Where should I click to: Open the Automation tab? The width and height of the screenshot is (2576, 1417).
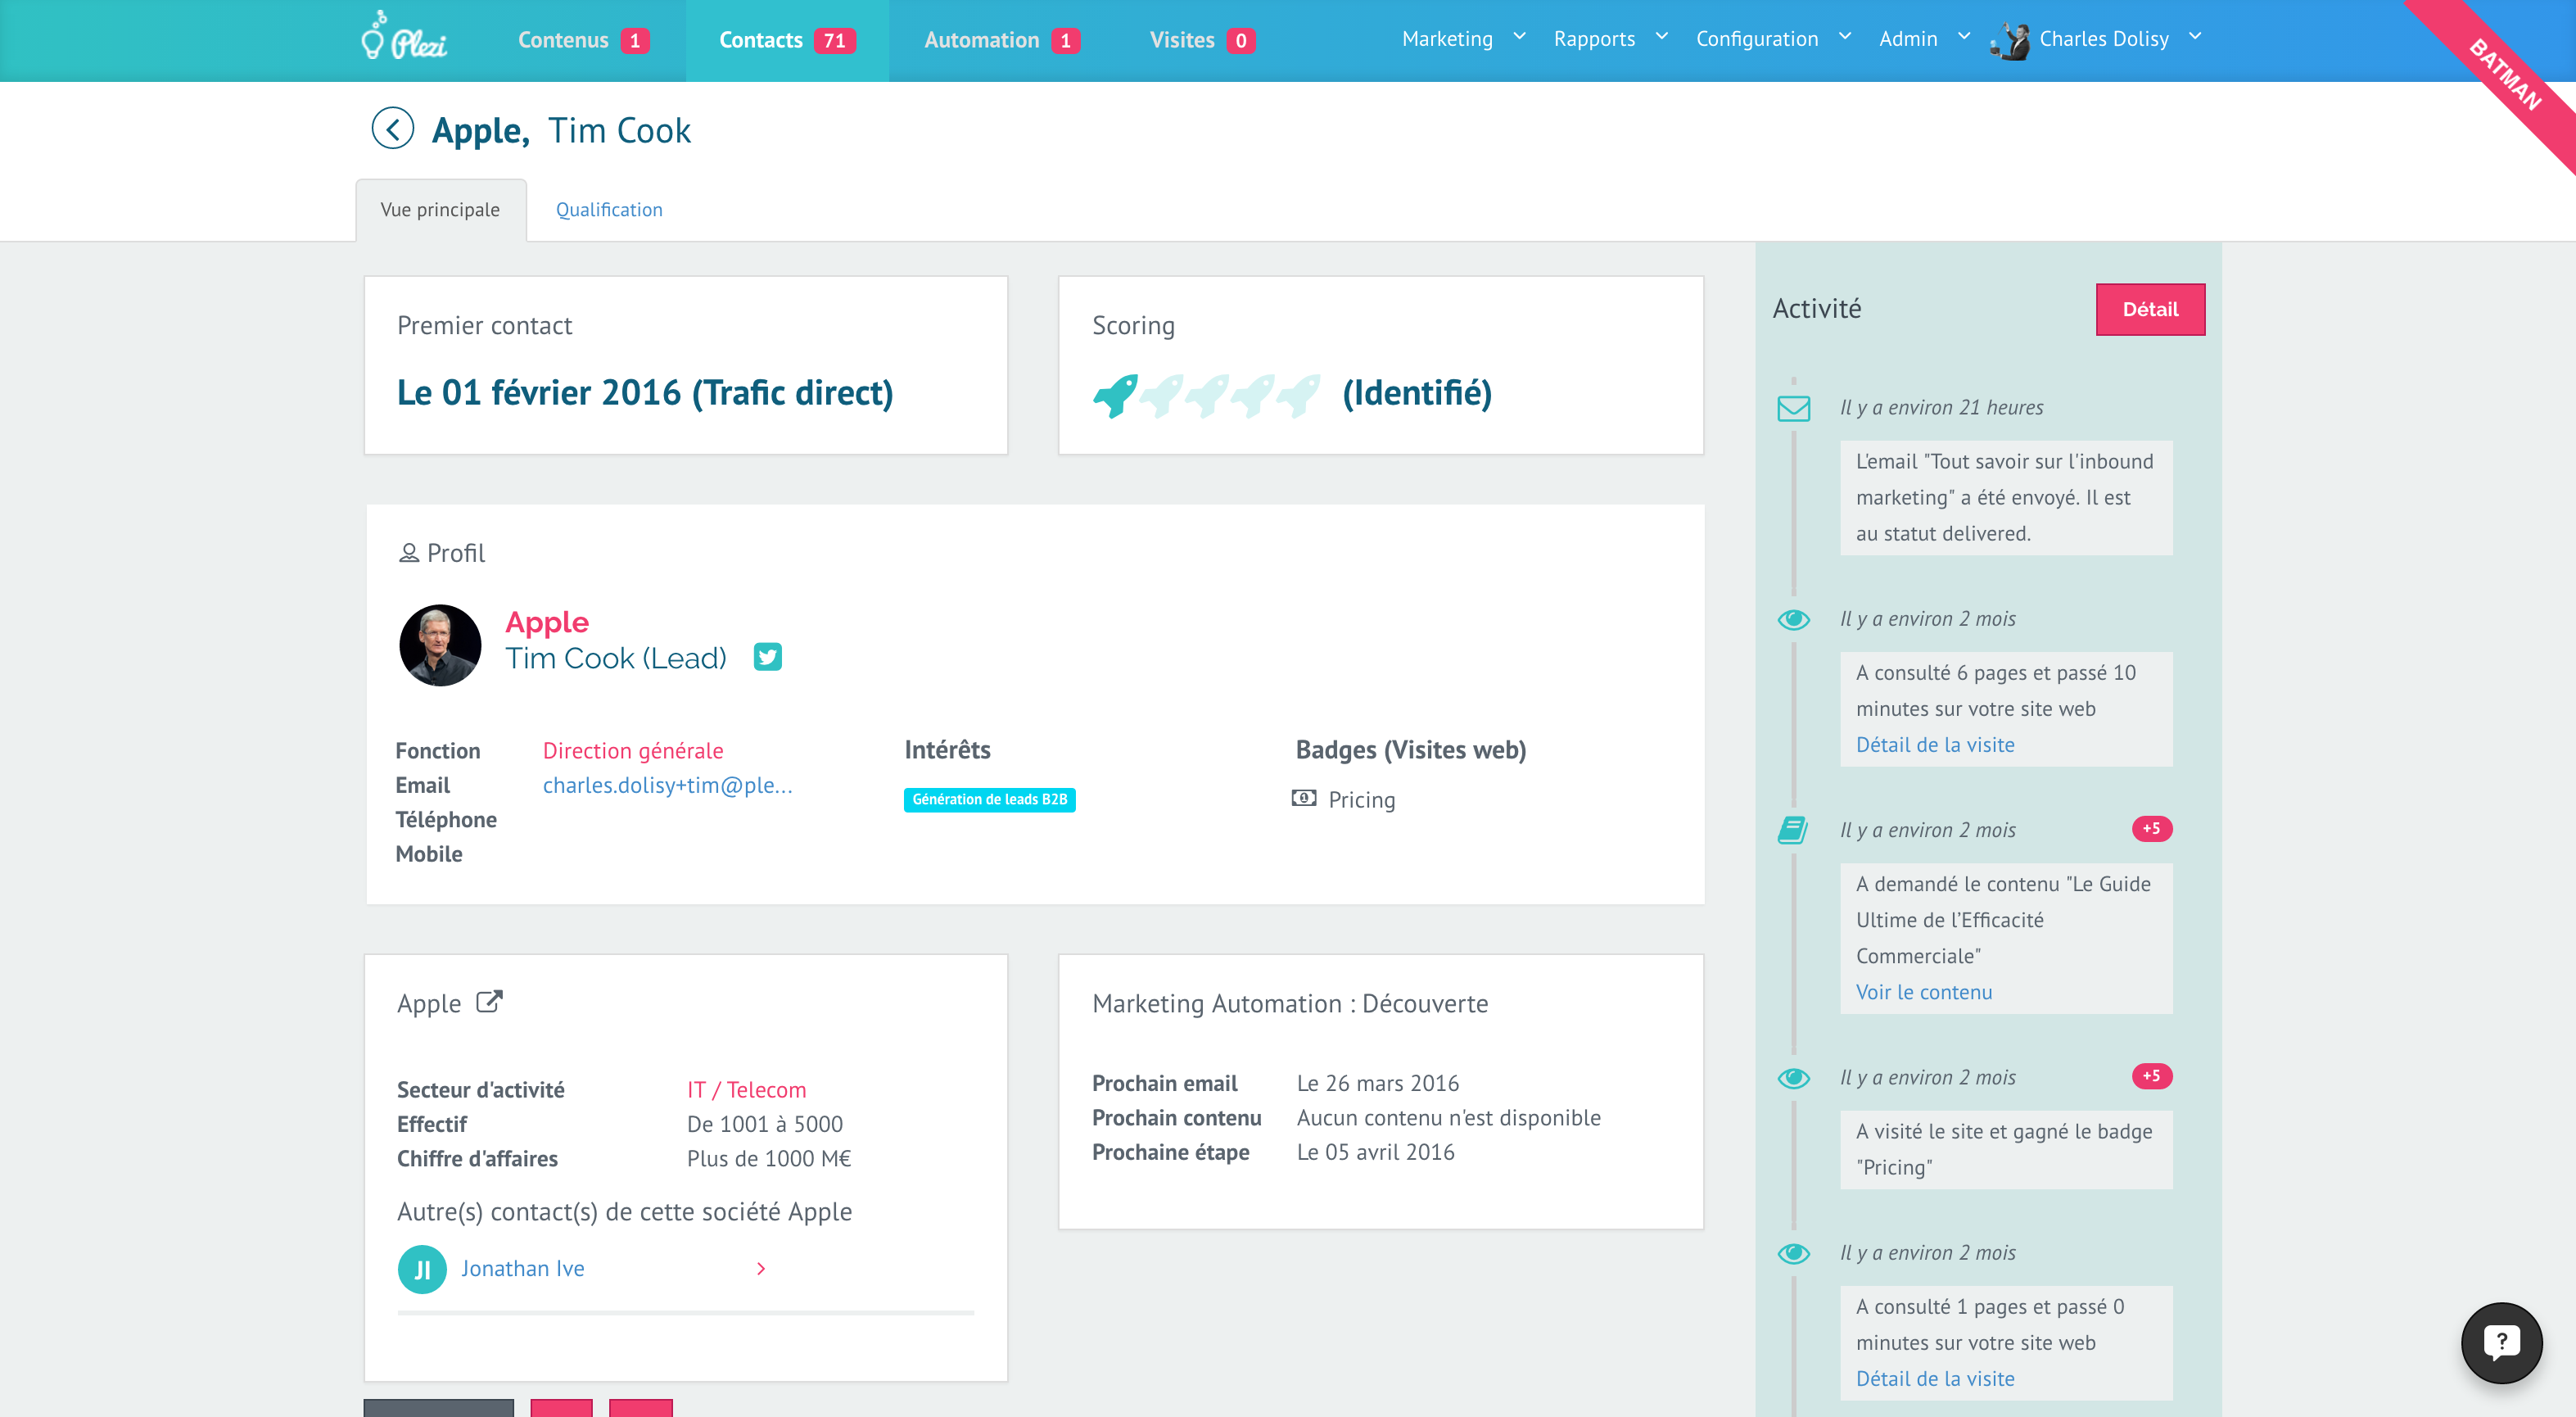pyautogui.click(x=1001, y=40)
